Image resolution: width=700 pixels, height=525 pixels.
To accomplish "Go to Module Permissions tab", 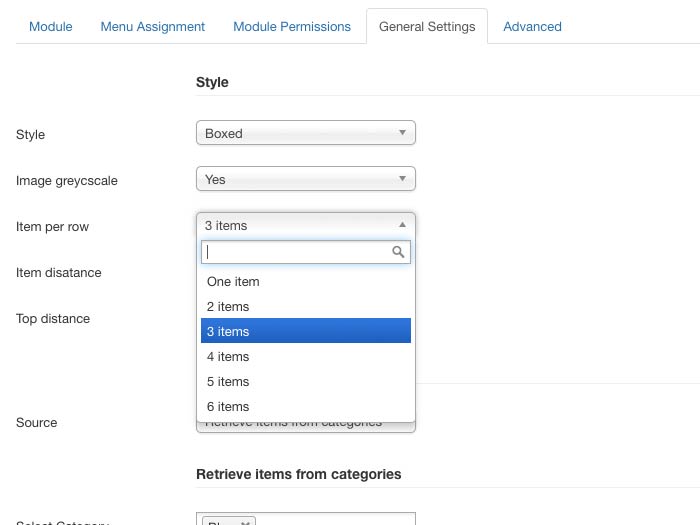I will click(x=292, y=26).
